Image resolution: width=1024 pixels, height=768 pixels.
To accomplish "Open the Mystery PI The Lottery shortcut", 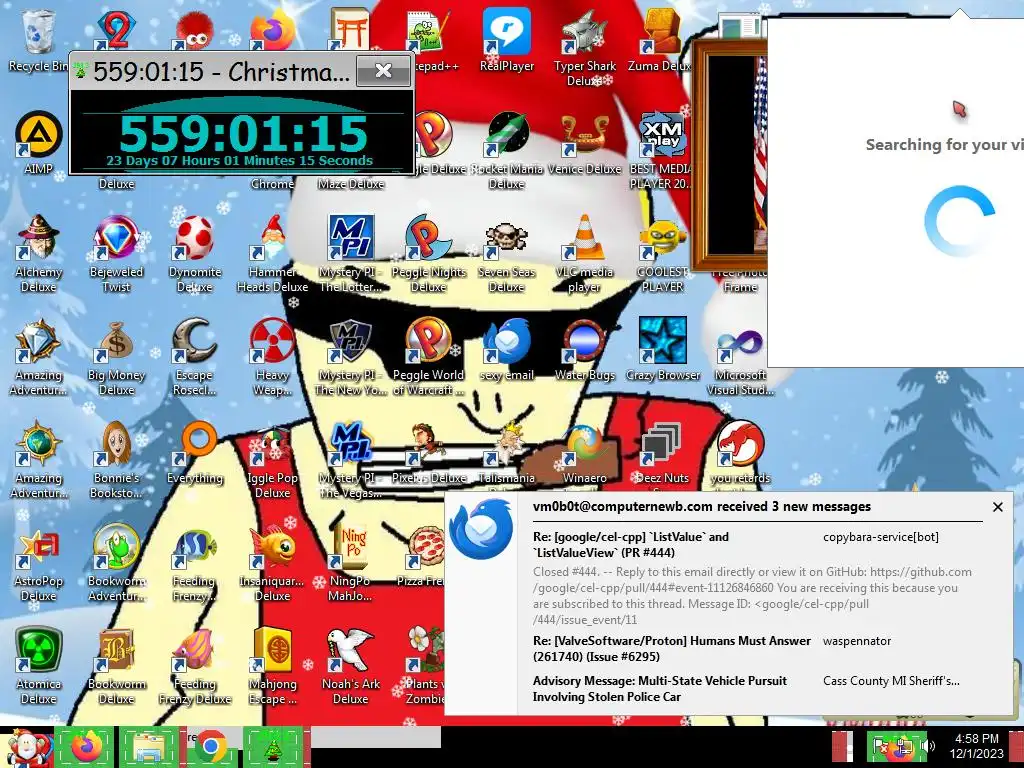I will (x=351, y=252).
